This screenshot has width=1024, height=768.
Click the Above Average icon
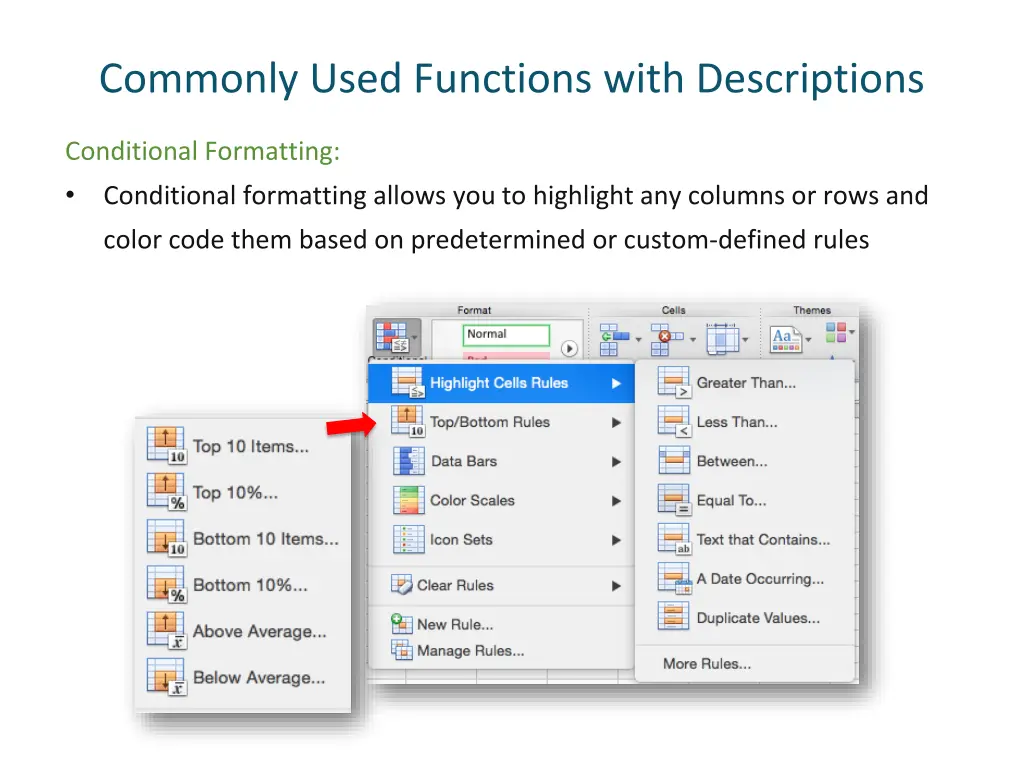point(167,631)
